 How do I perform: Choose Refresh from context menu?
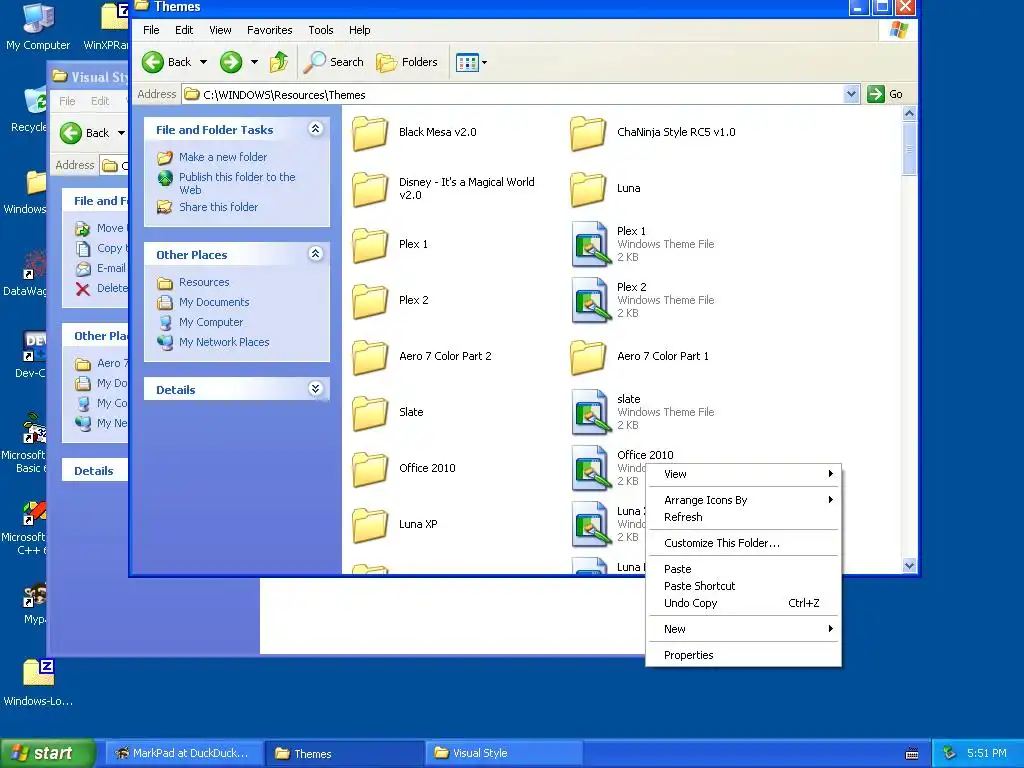coord(743,517)
